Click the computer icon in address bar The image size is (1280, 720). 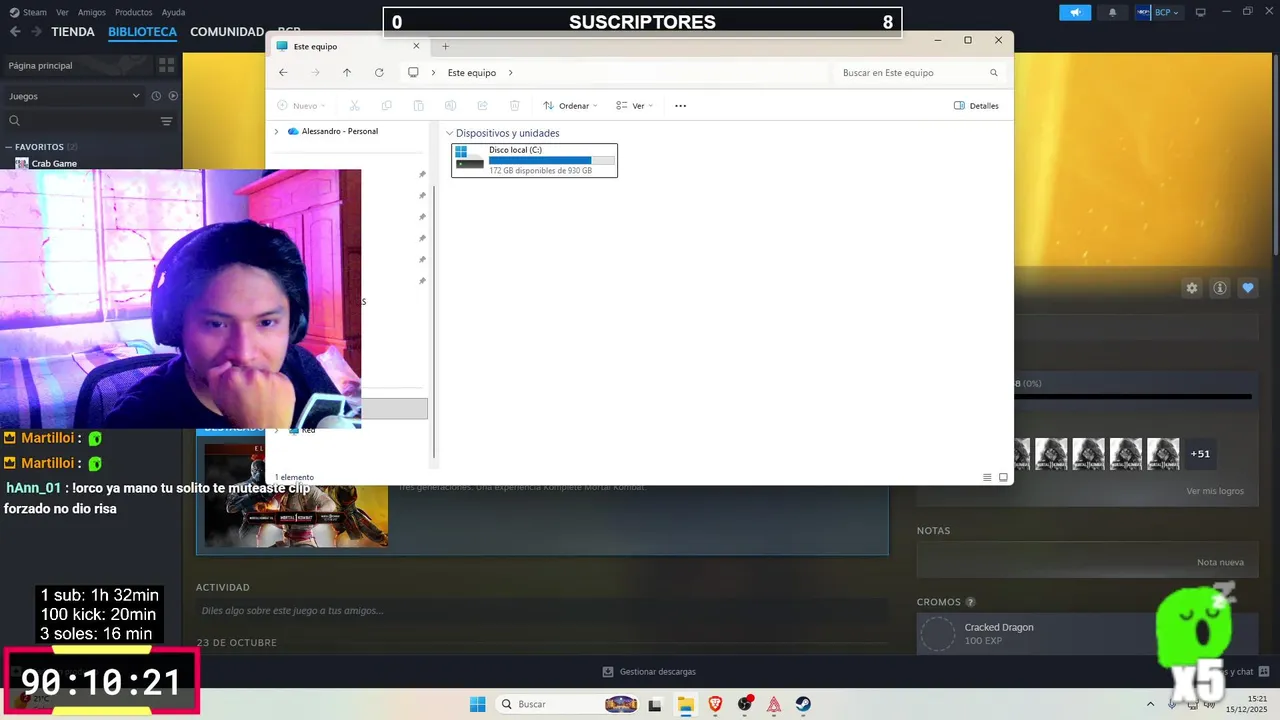[413, 73]
